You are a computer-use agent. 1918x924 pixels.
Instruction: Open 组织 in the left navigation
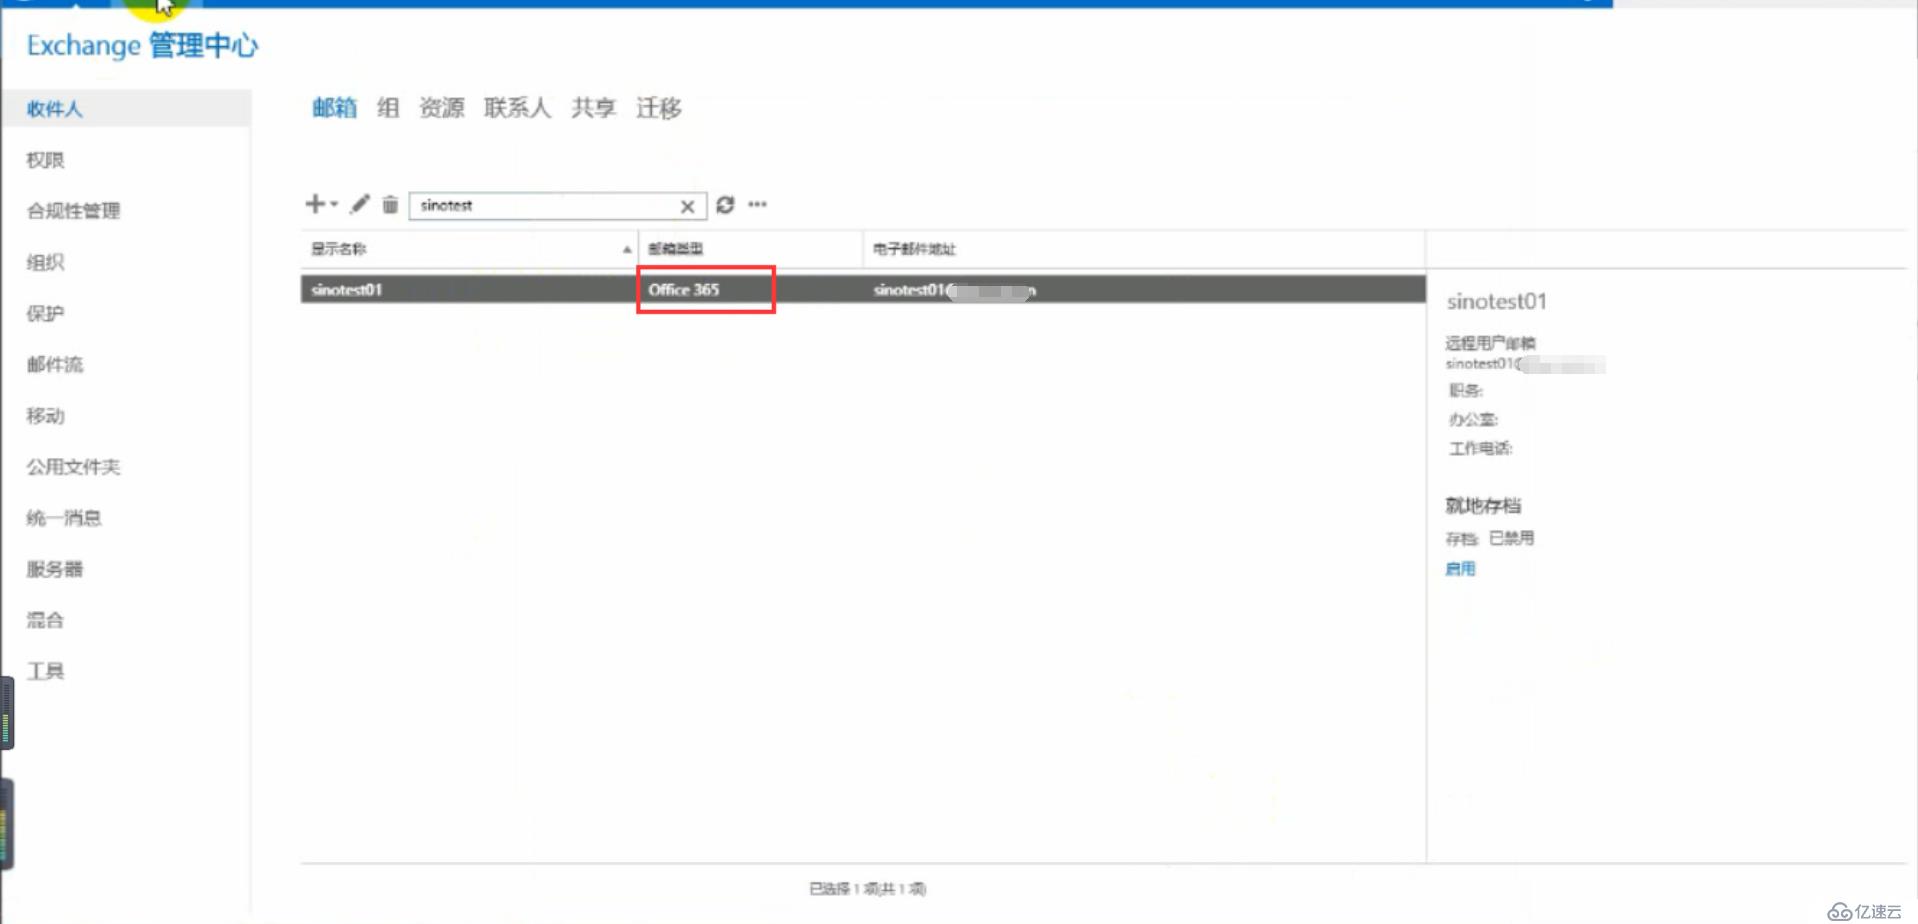[45, 262]
